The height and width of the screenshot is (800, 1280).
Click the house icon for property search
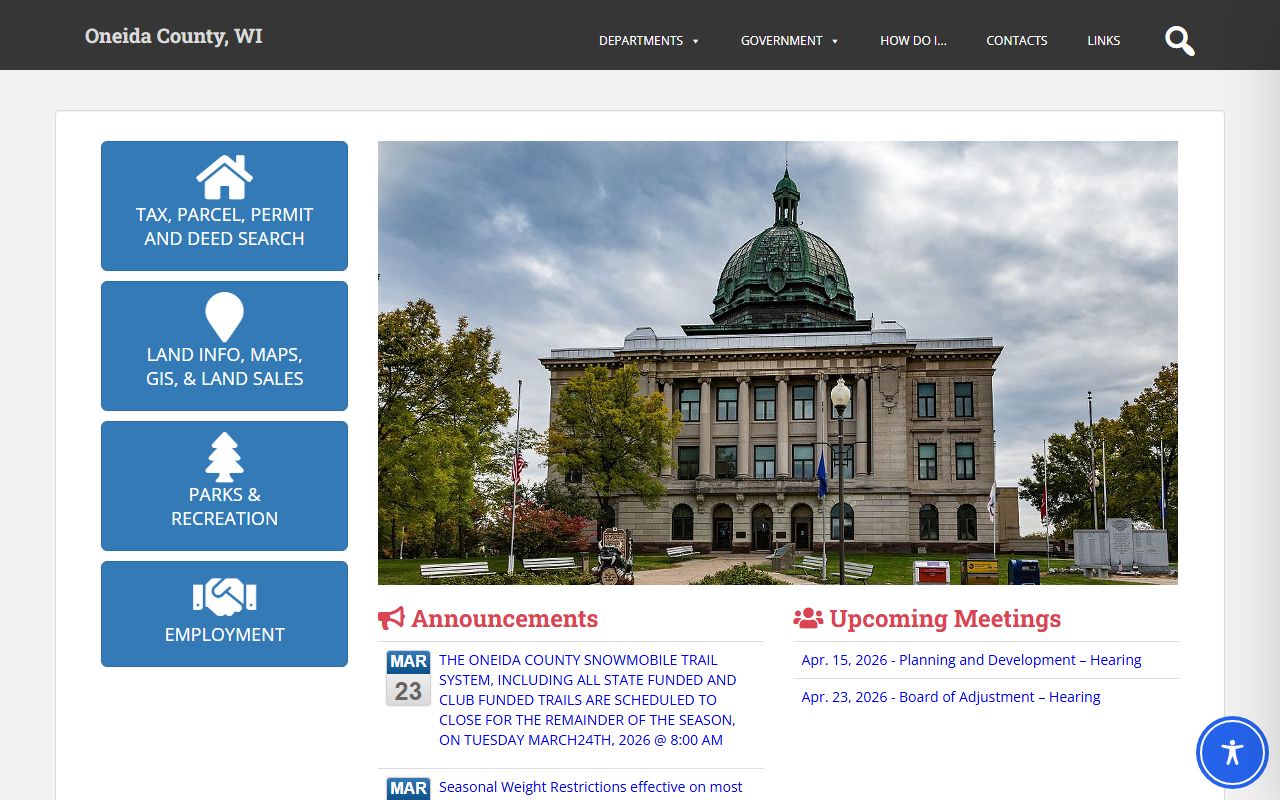point(224,178)
